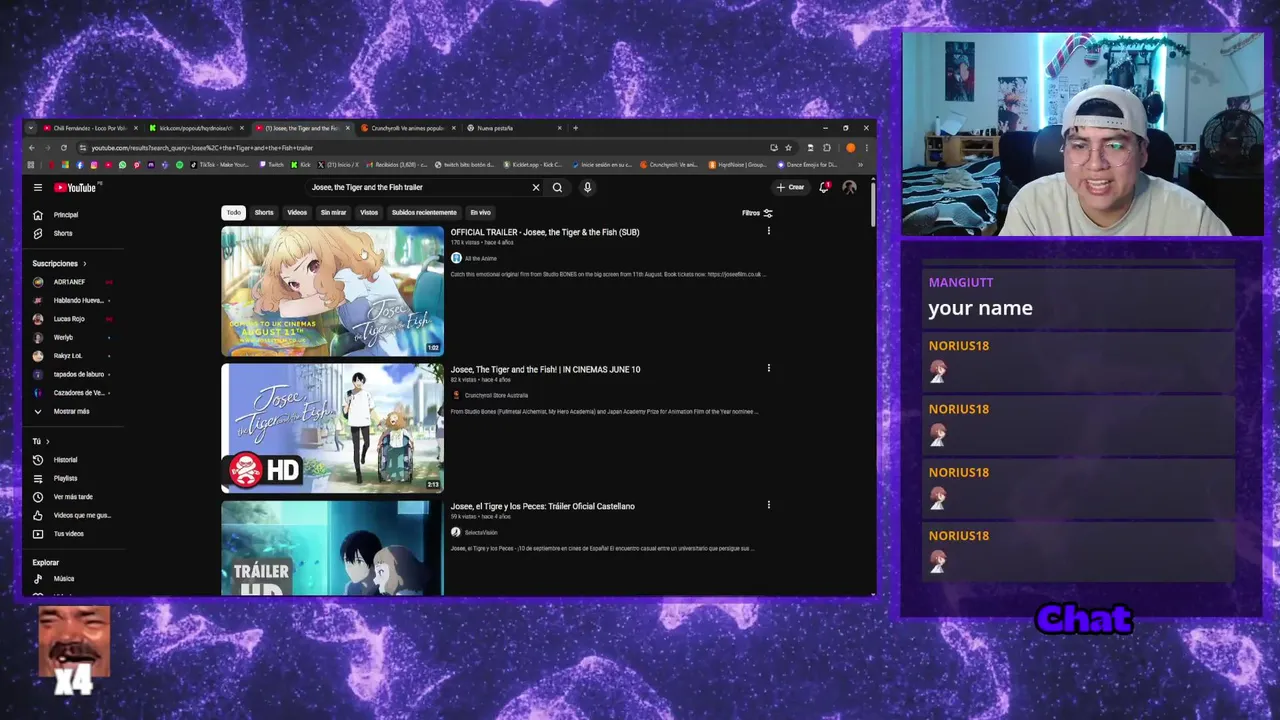Select Subidos recientemente filter chip
Image resolution: width=1280 pixels, height=720 pixels.
[424, 212]
